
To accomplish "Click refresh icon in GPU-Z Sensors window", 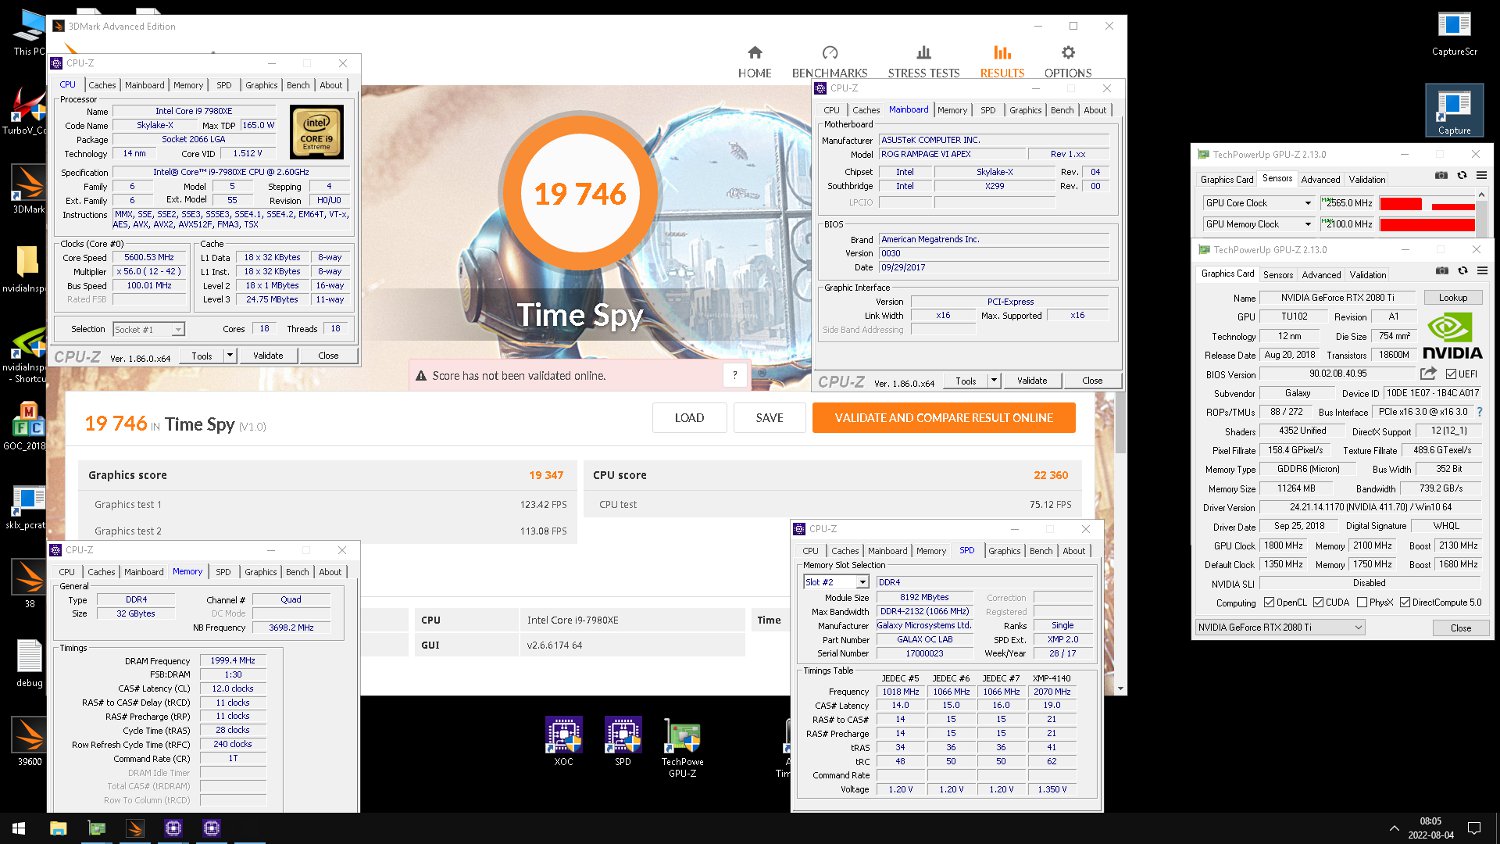I will [1462, 175].
